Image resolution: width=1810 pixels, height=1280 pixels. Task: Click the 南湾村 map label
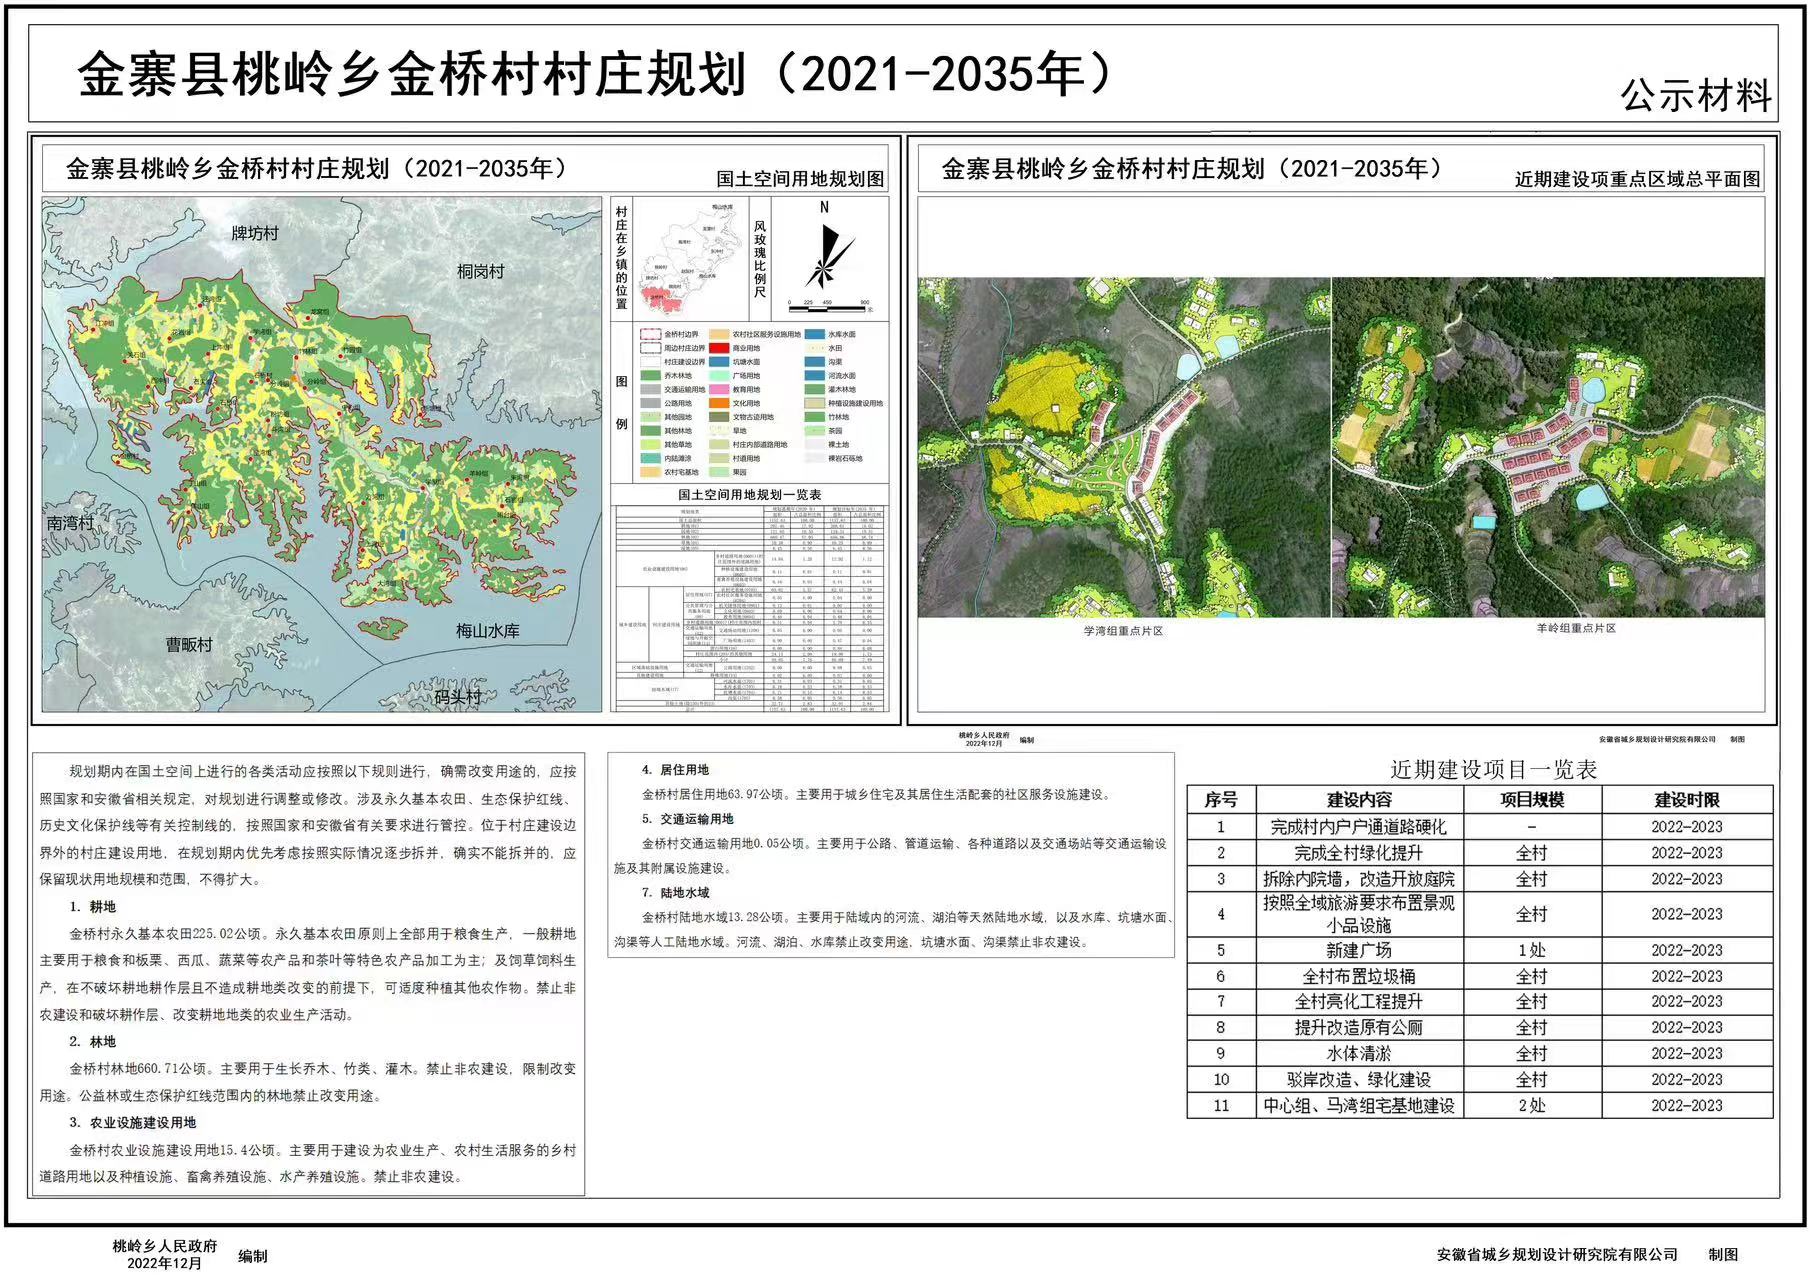(70, 522)
